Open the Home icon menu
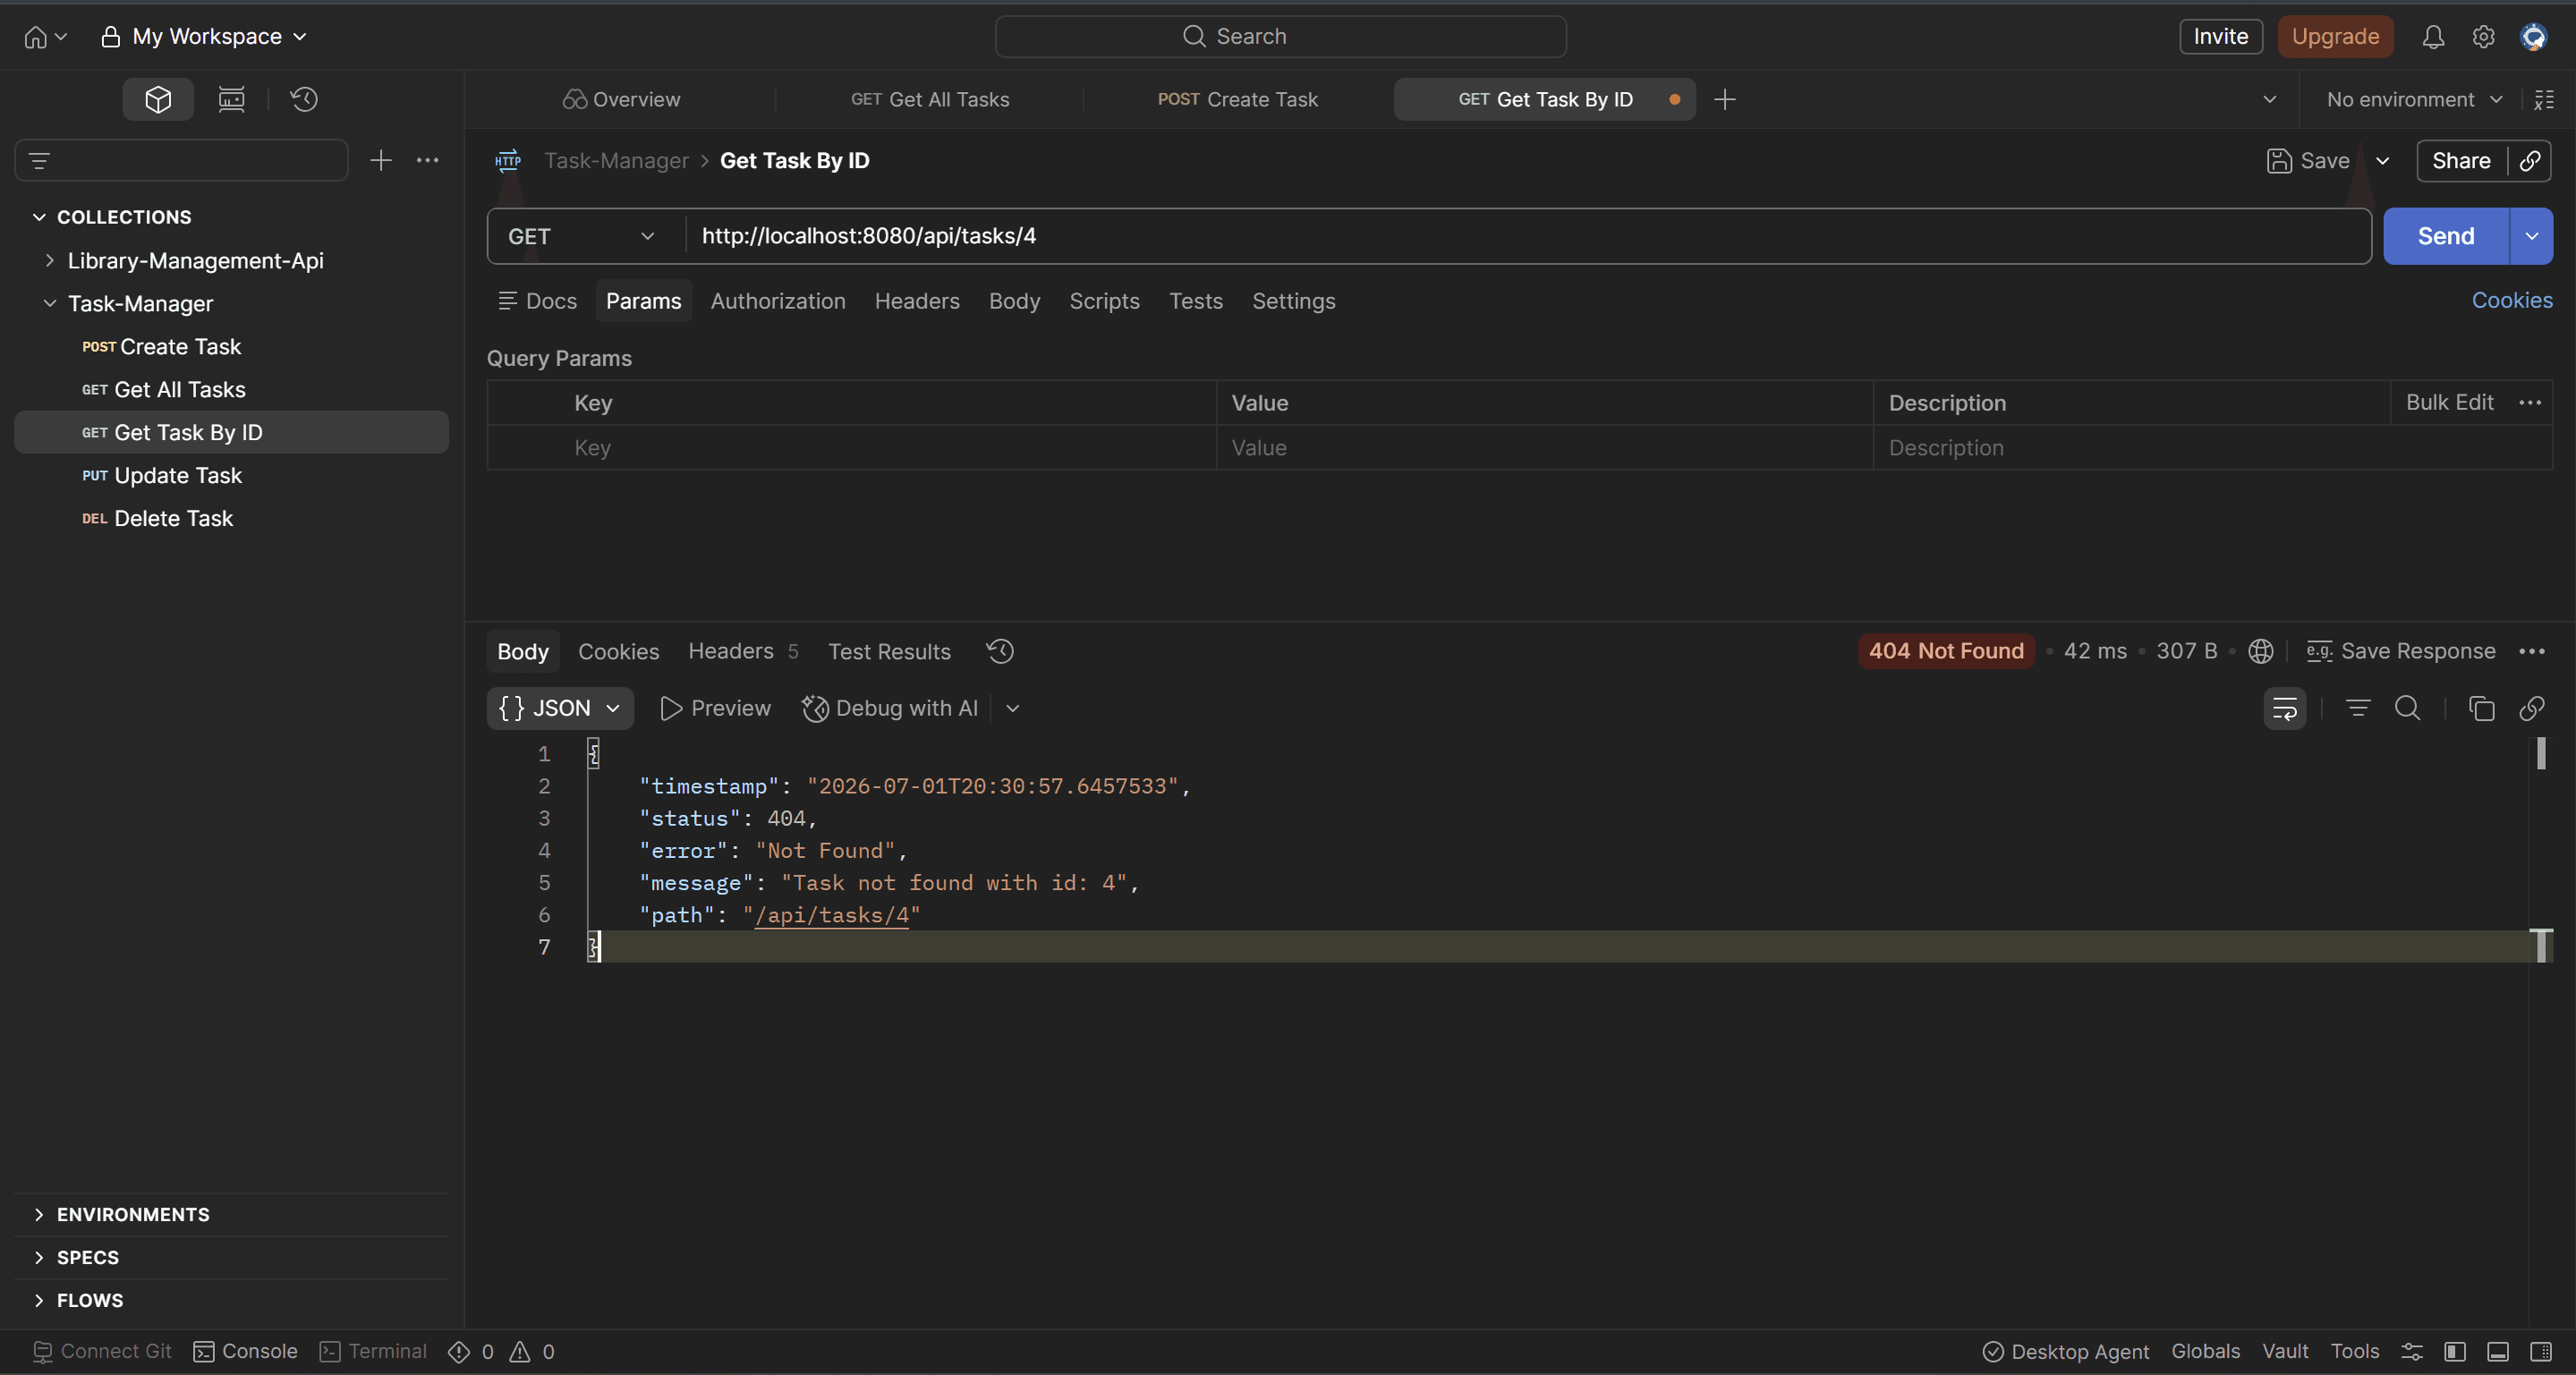Viewport: 2576px width, 1375px height. (44, 37)
